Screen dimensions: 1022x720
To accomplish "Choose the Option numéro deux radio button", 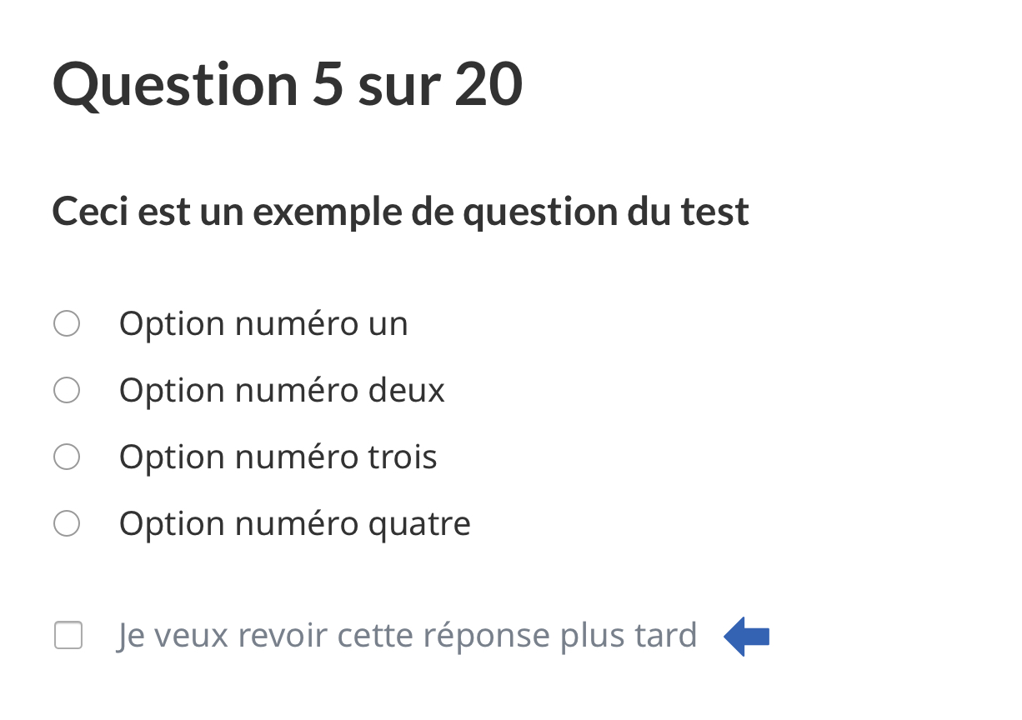I will (x=67, y=390).
